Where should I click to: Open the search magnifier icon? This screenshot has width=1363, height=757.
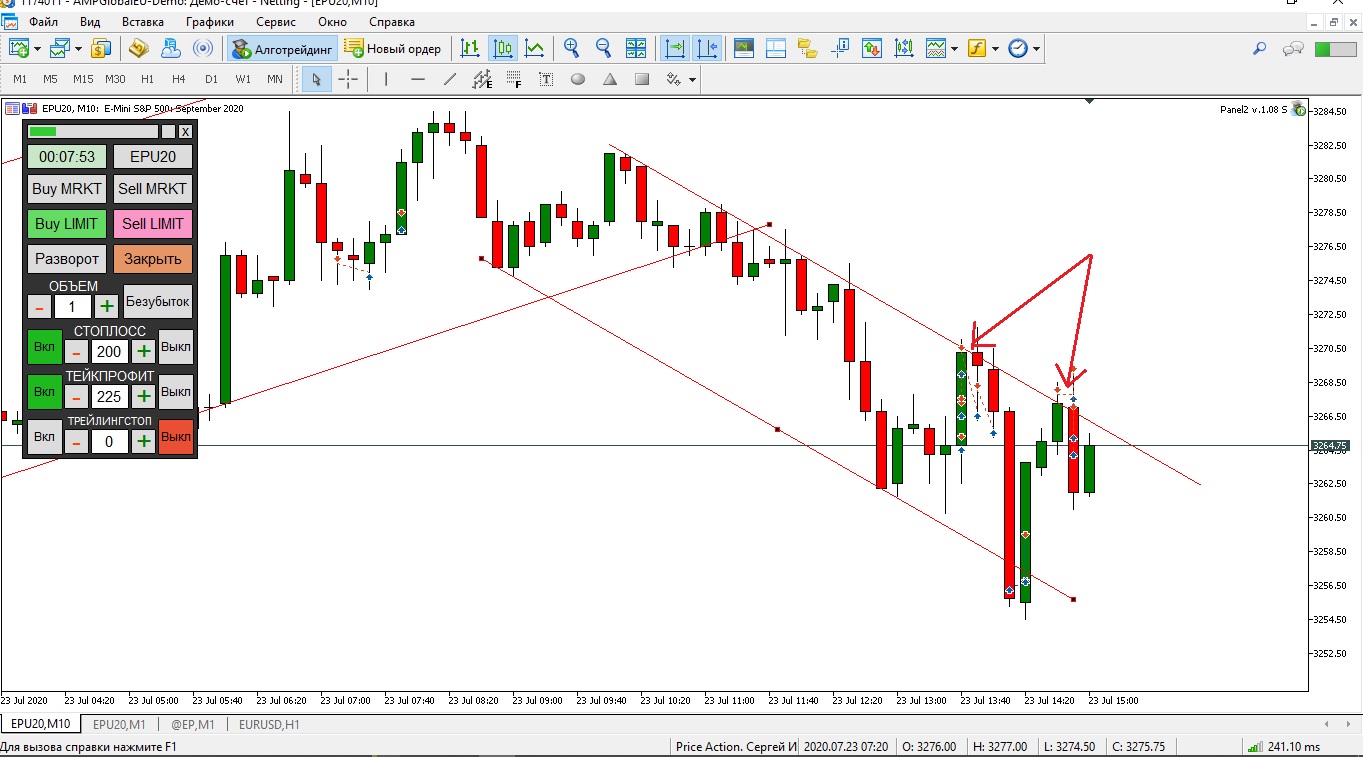(x=1260, y=48)
